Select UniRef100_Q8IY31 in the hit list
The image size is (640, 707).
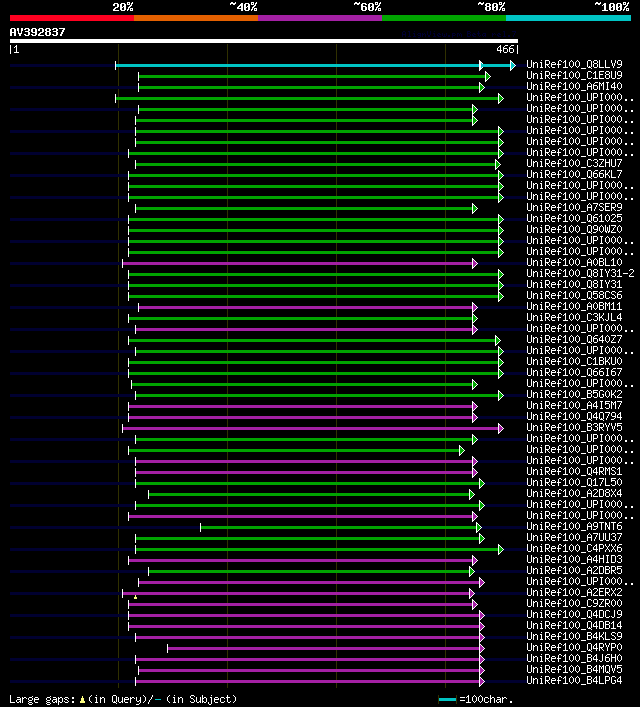point(574,285)
